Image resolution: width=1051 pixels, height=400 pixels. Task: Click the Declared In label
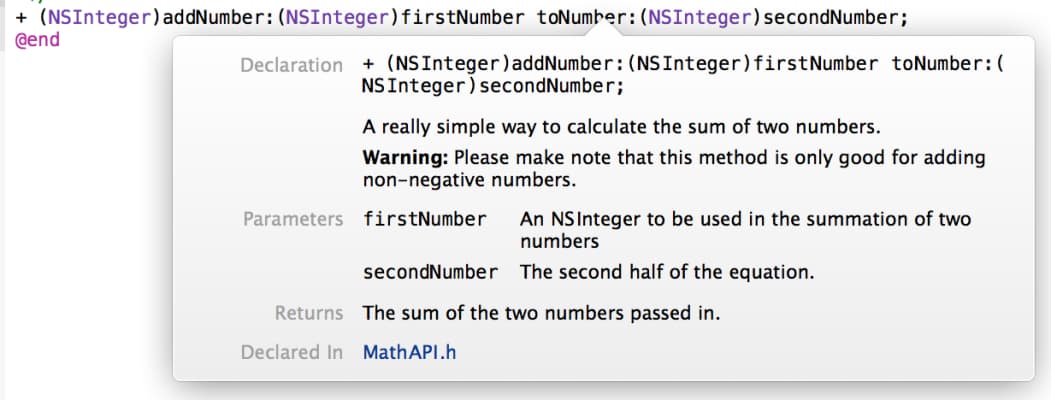pyautogui.click(x=291, y=352)
